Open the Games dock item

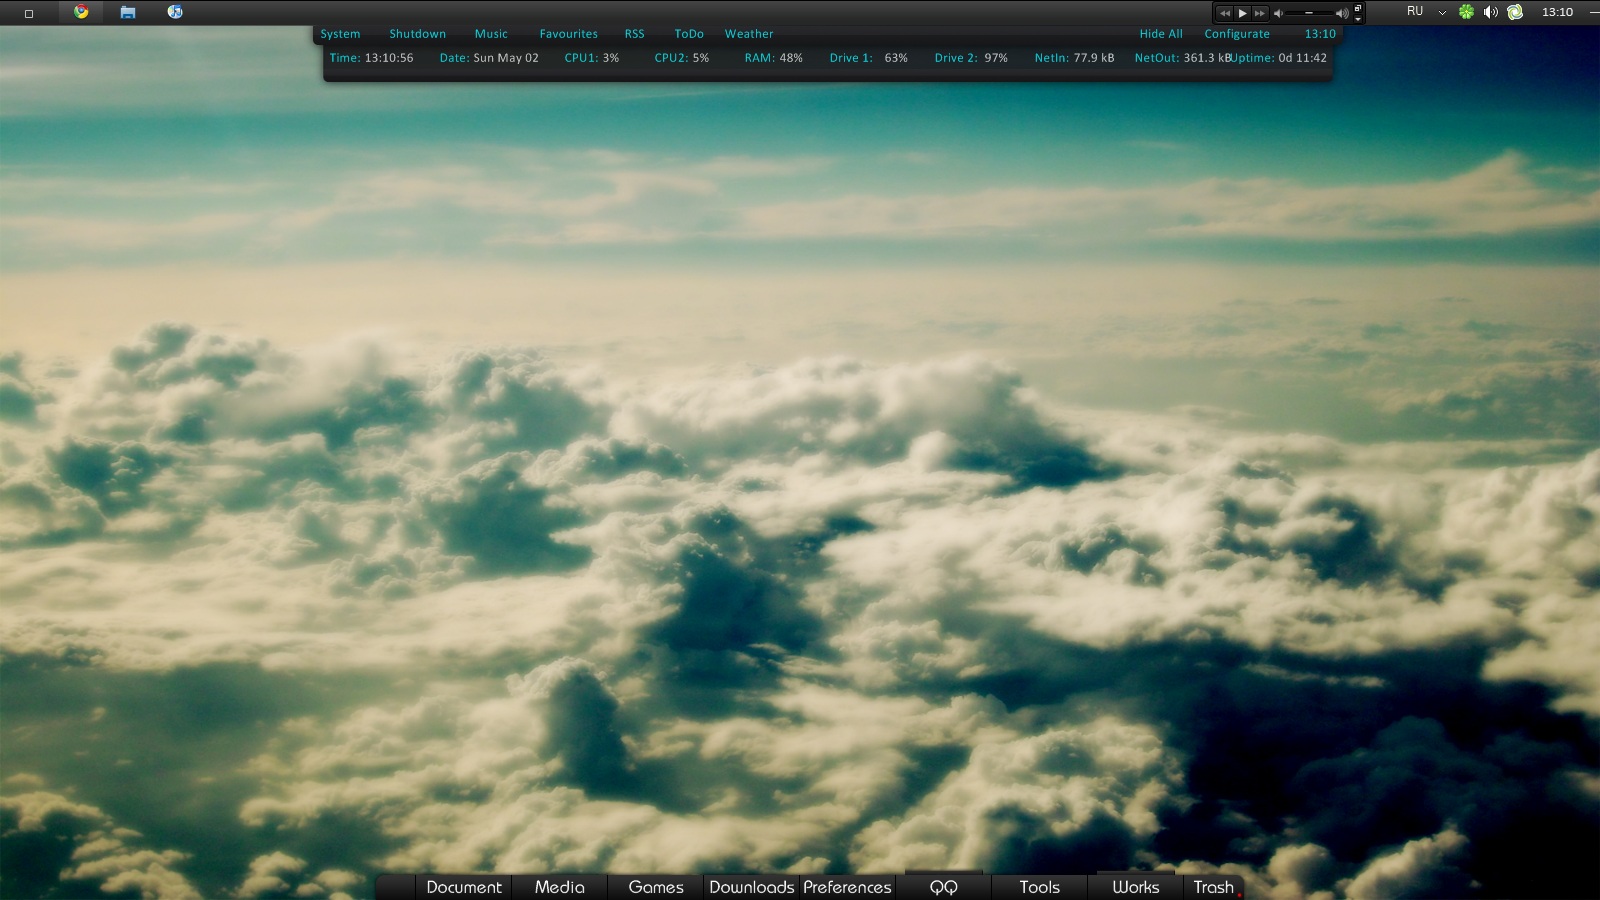pos(656,887)
